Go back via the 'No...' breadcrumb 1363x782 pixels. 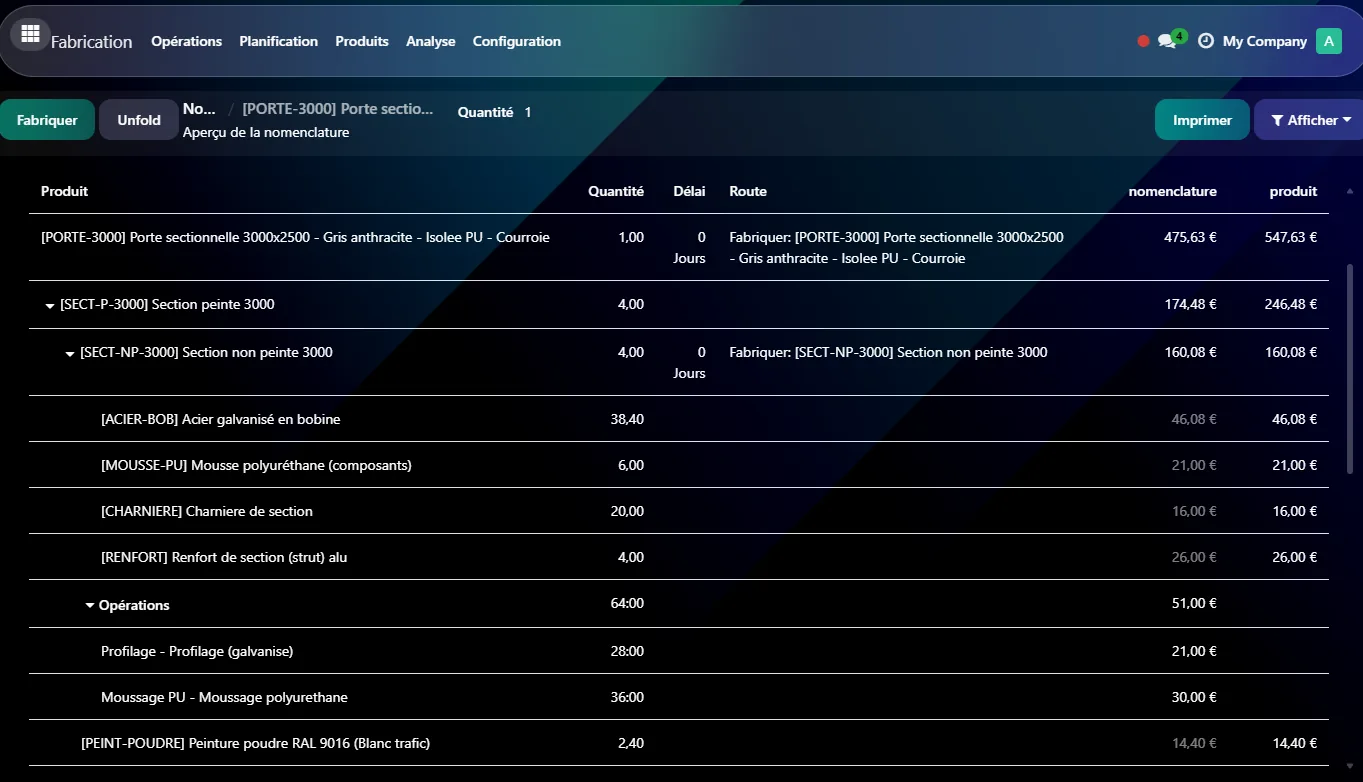coord(200,109)
